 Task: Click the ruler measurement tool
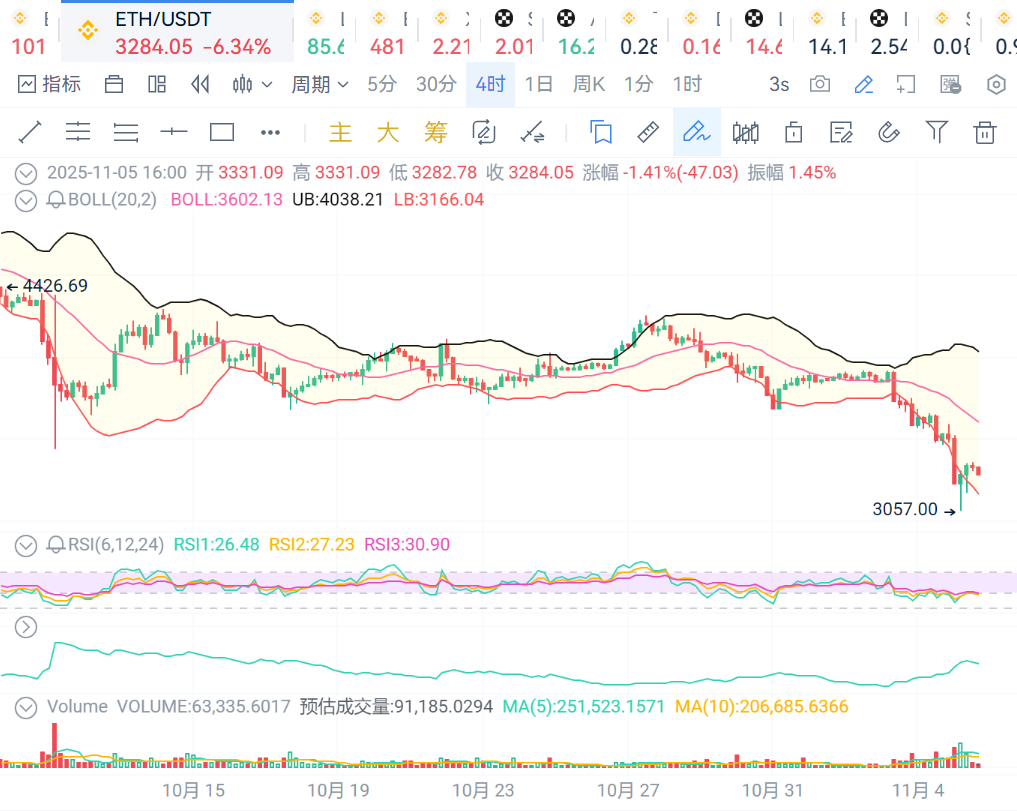648,132
